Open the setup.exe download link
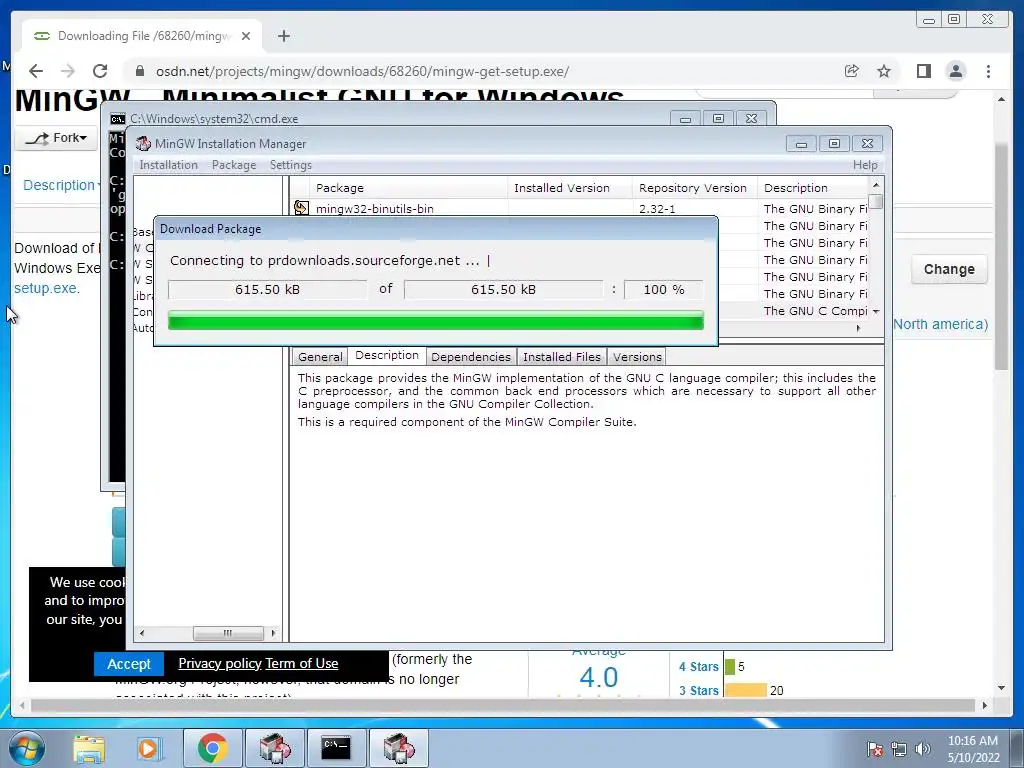Screen dimensions: 1024x768 (46, 288)
